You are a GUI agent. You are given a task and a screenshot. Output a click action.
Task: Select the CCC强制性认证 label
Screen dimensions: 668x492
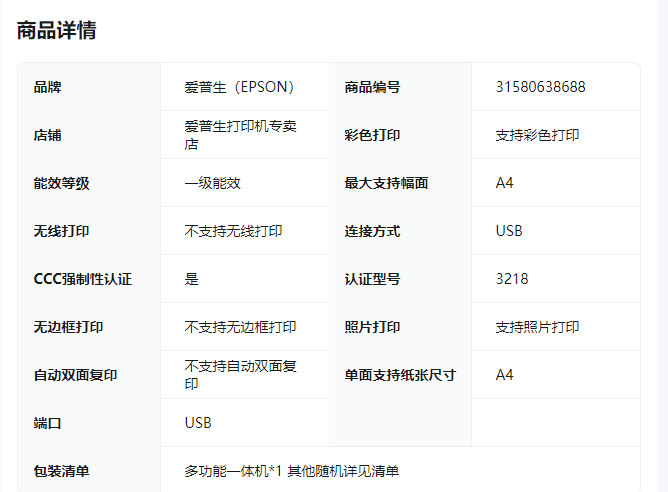[x=83, y=279]
